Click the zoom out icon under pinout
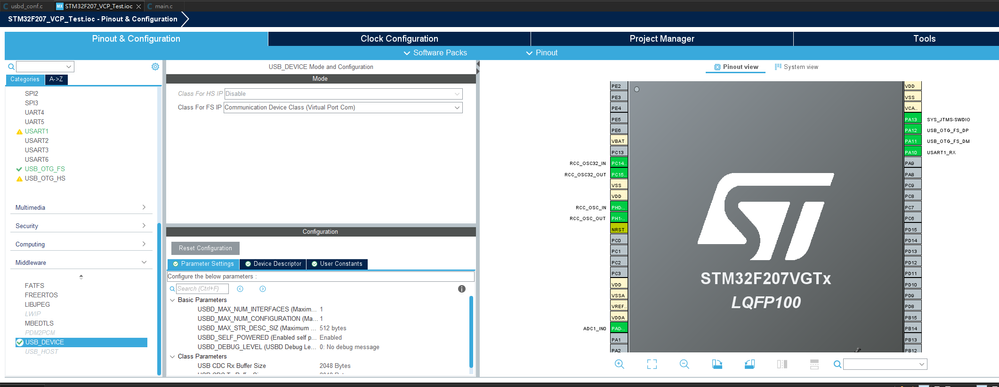 tap(684, 364)
